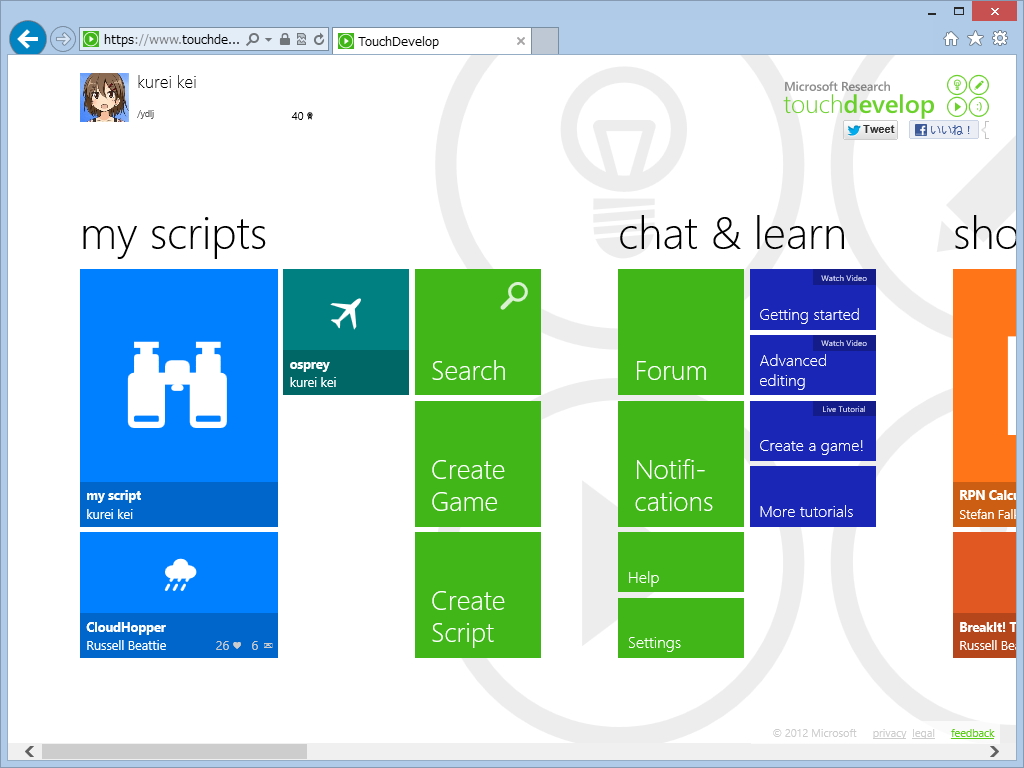Image resolution: width=1024 pixels, height=768 pixels.
Task: Click the touchdevelop logo
Action: coord(859,104)
